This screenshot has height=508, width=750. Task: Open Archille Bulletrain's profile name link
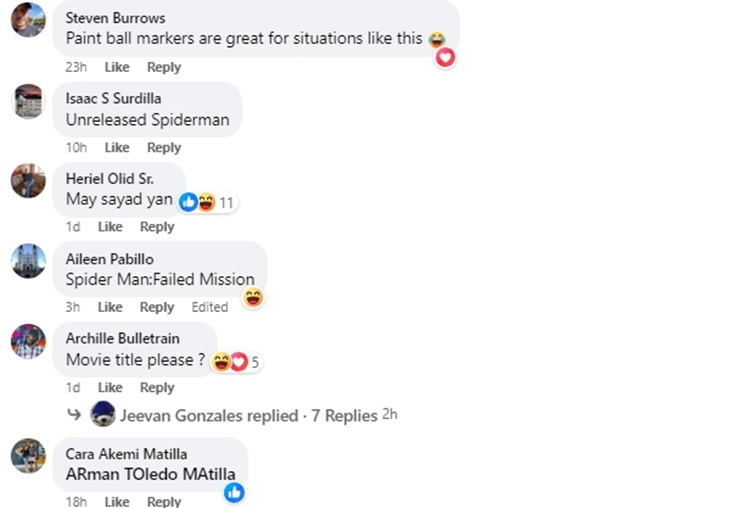coord(122,339)
